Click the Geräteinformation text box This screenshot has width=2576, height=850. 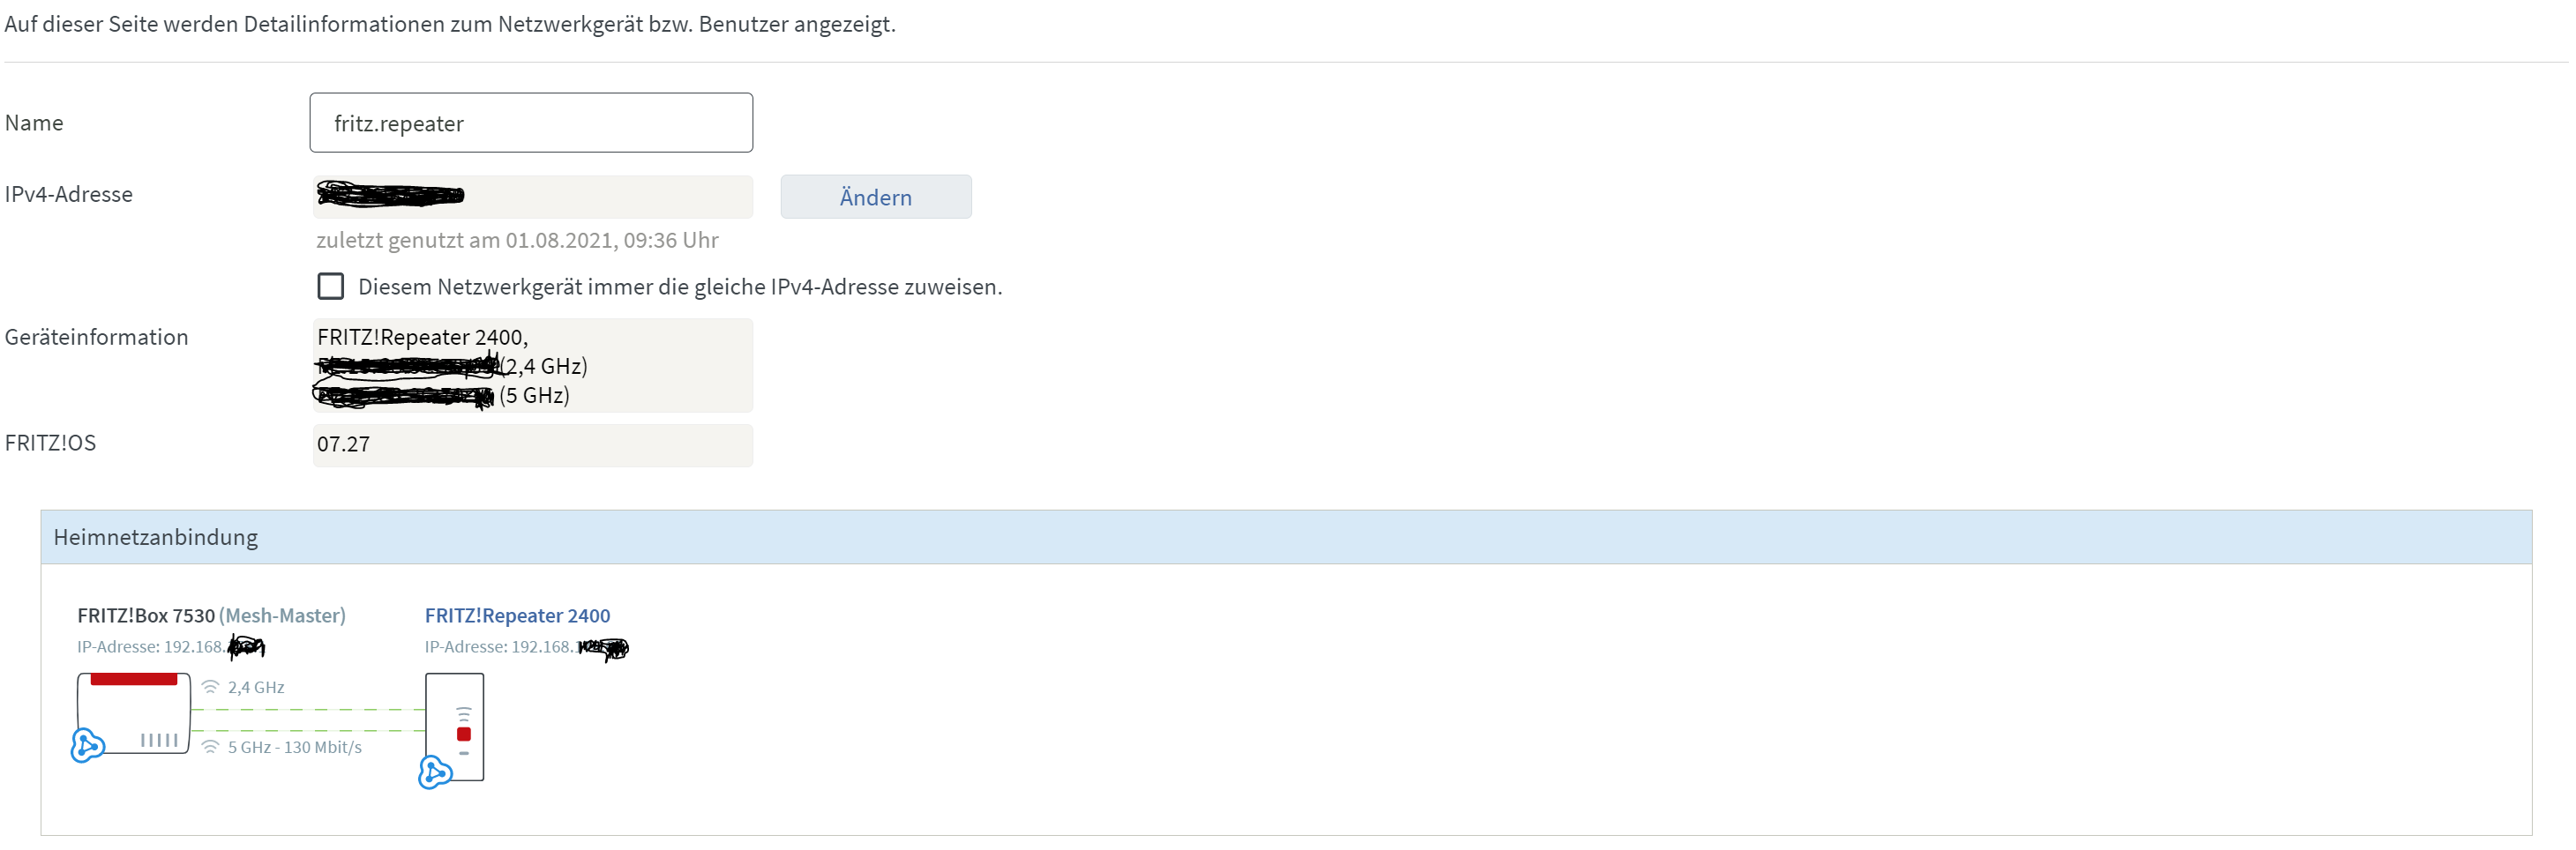coord(533,366)
